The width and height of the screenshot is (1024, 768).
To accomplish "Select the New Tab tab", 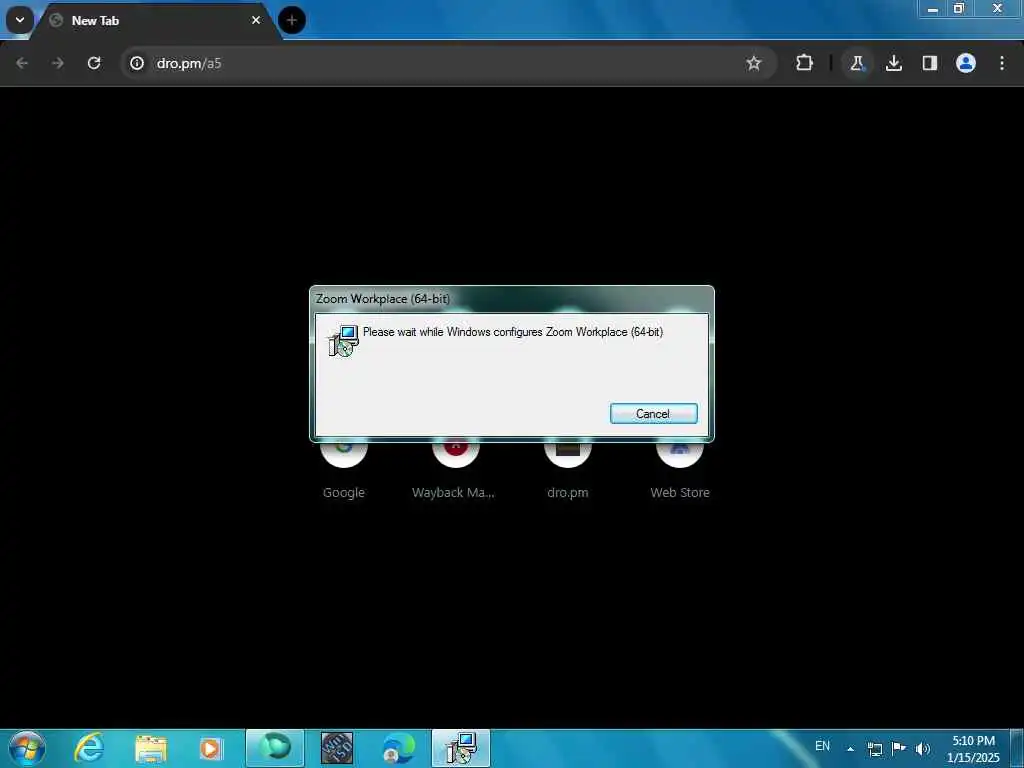I will pyautogui.click(x=157, y=20).
